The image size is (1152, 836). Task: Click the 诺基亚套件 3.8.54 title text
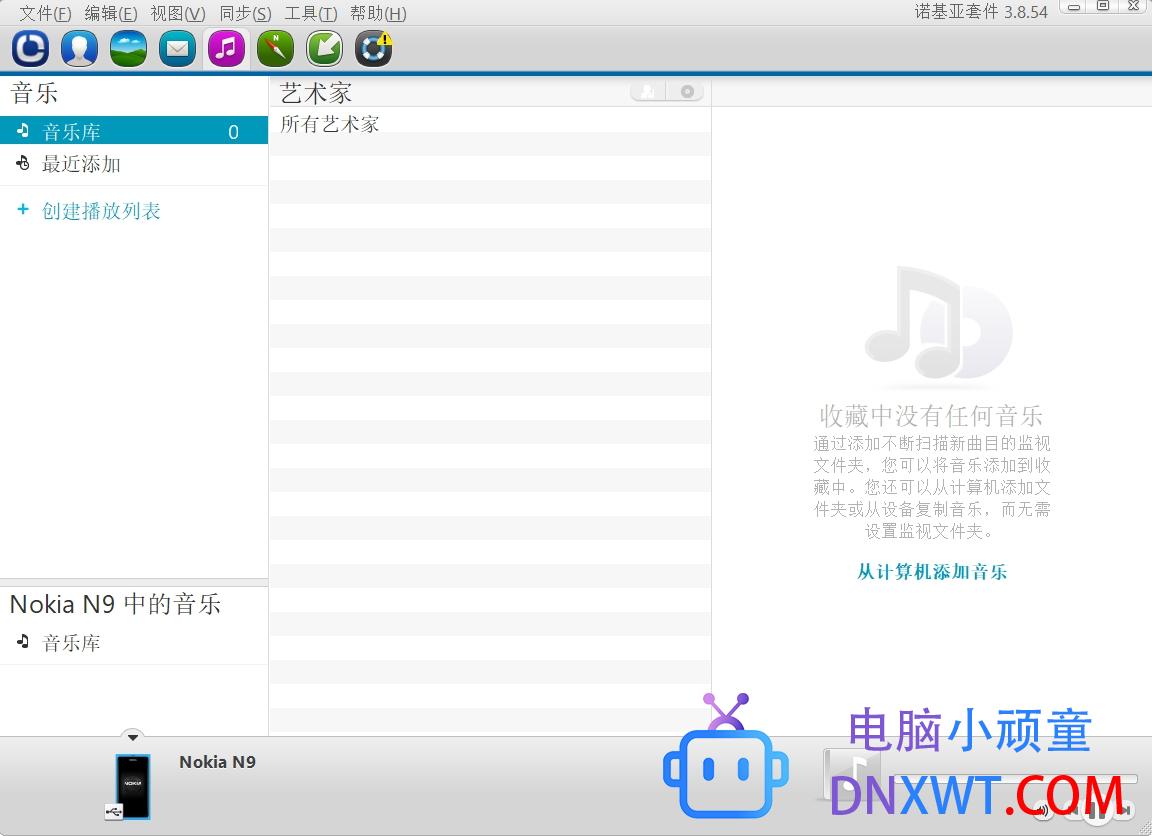pos(981,12)
